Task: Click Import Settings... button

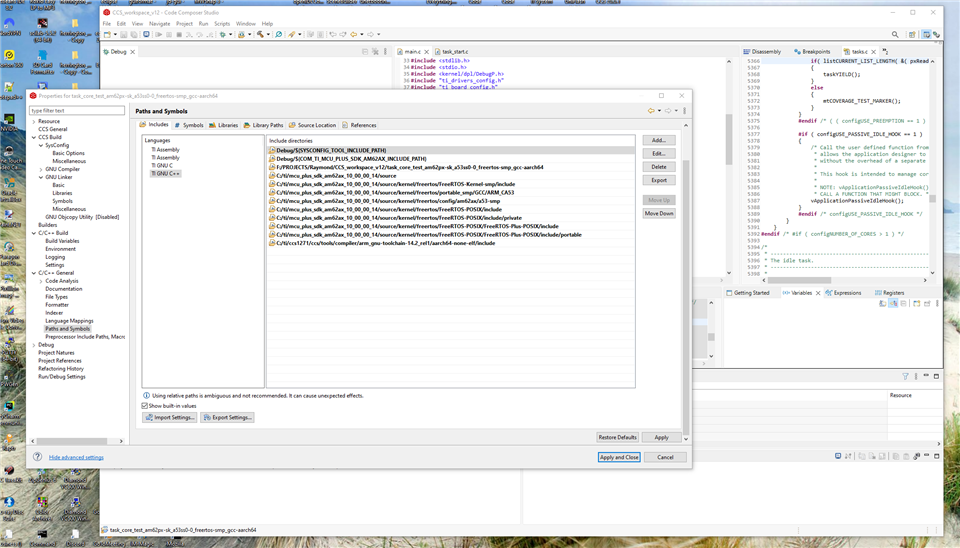Action: tap(170, 417)
